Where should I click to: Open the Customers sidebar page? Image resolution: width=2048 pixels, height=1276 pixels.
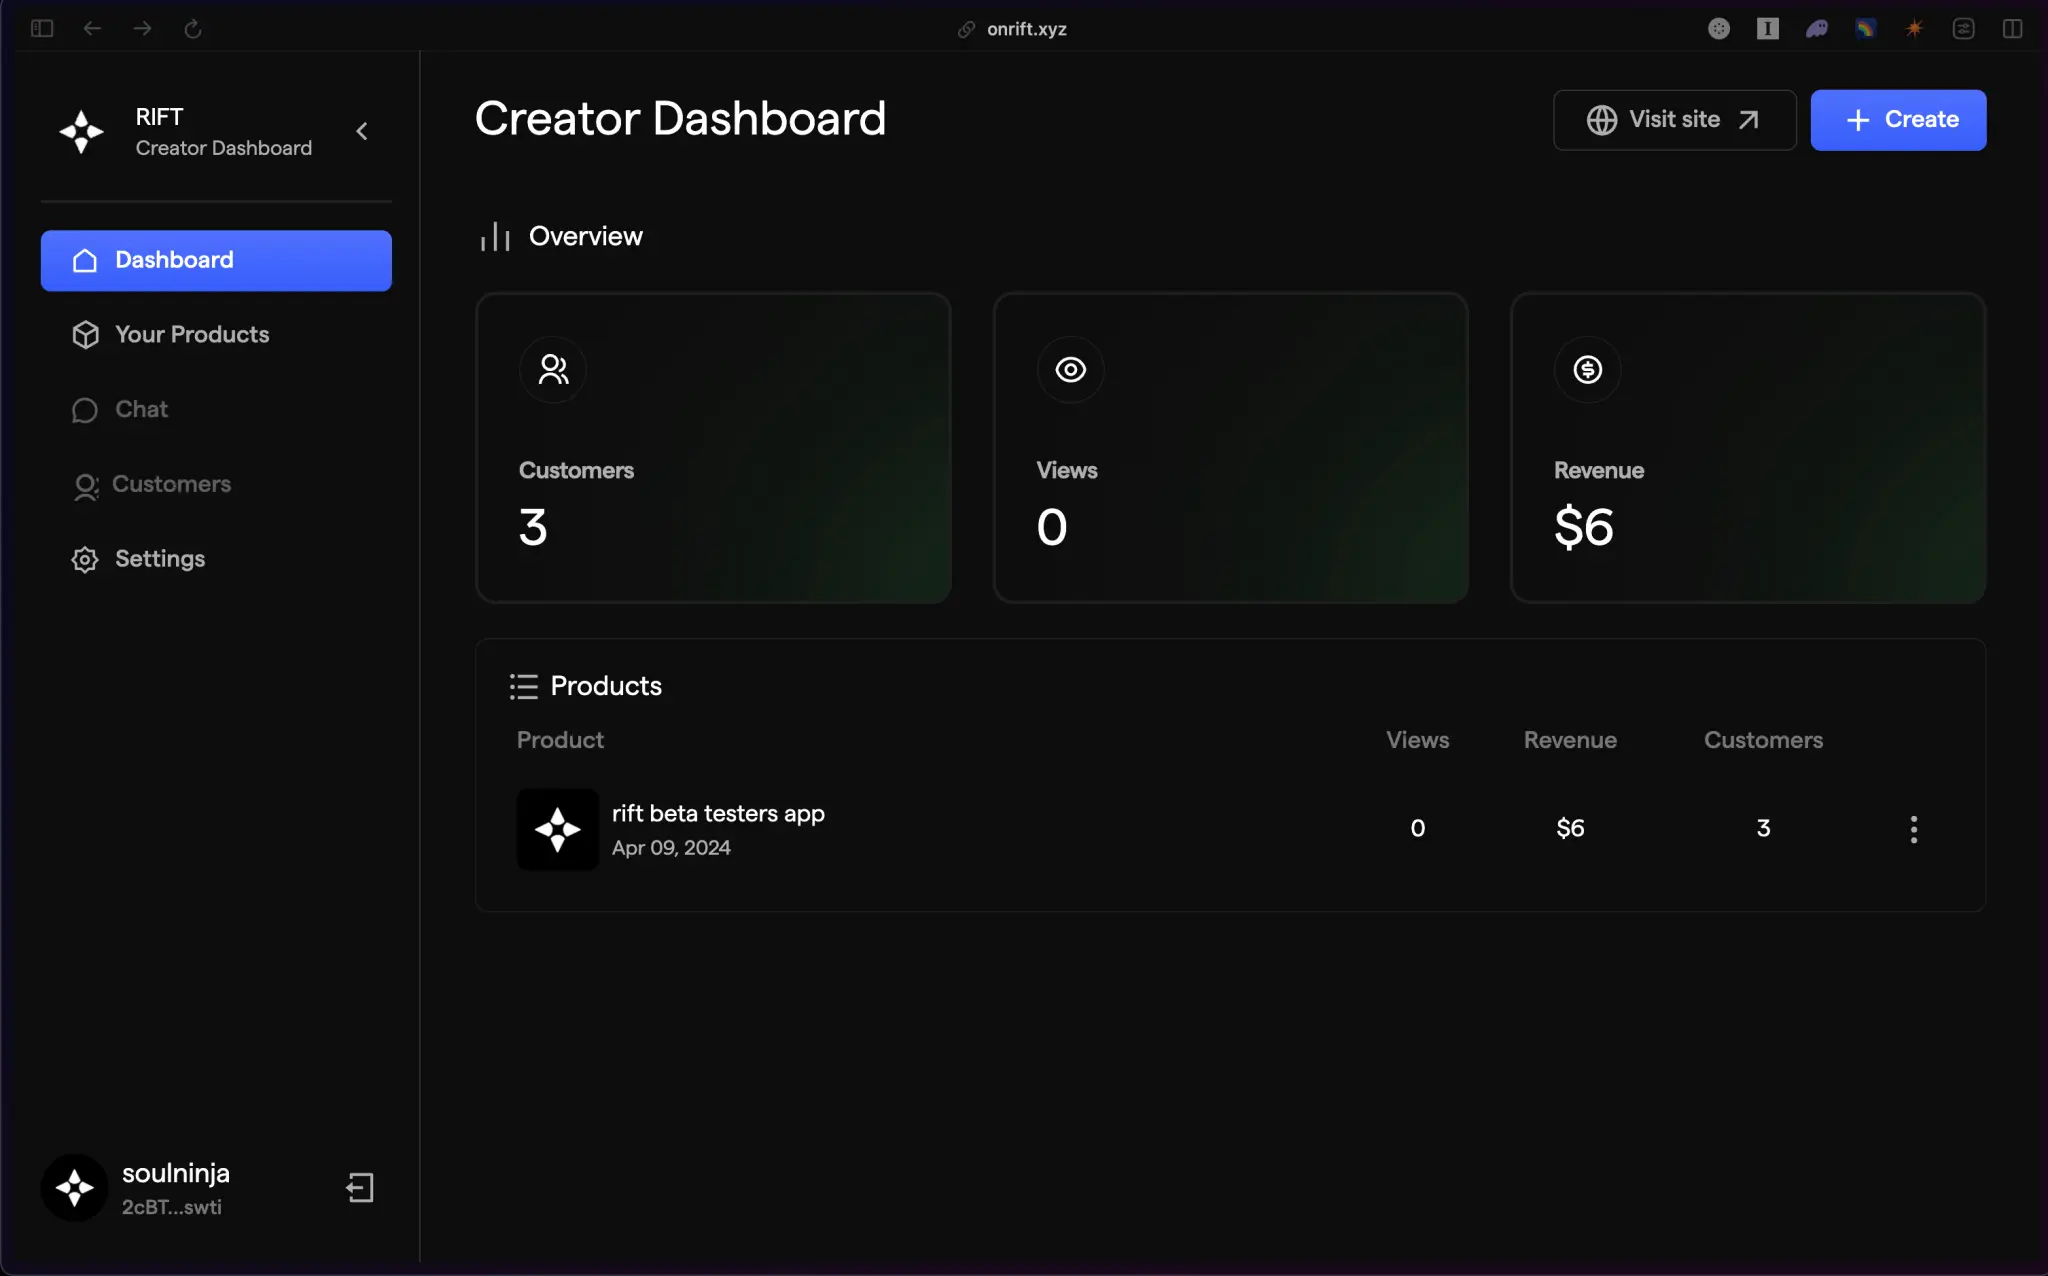click(x=170, y=485)
